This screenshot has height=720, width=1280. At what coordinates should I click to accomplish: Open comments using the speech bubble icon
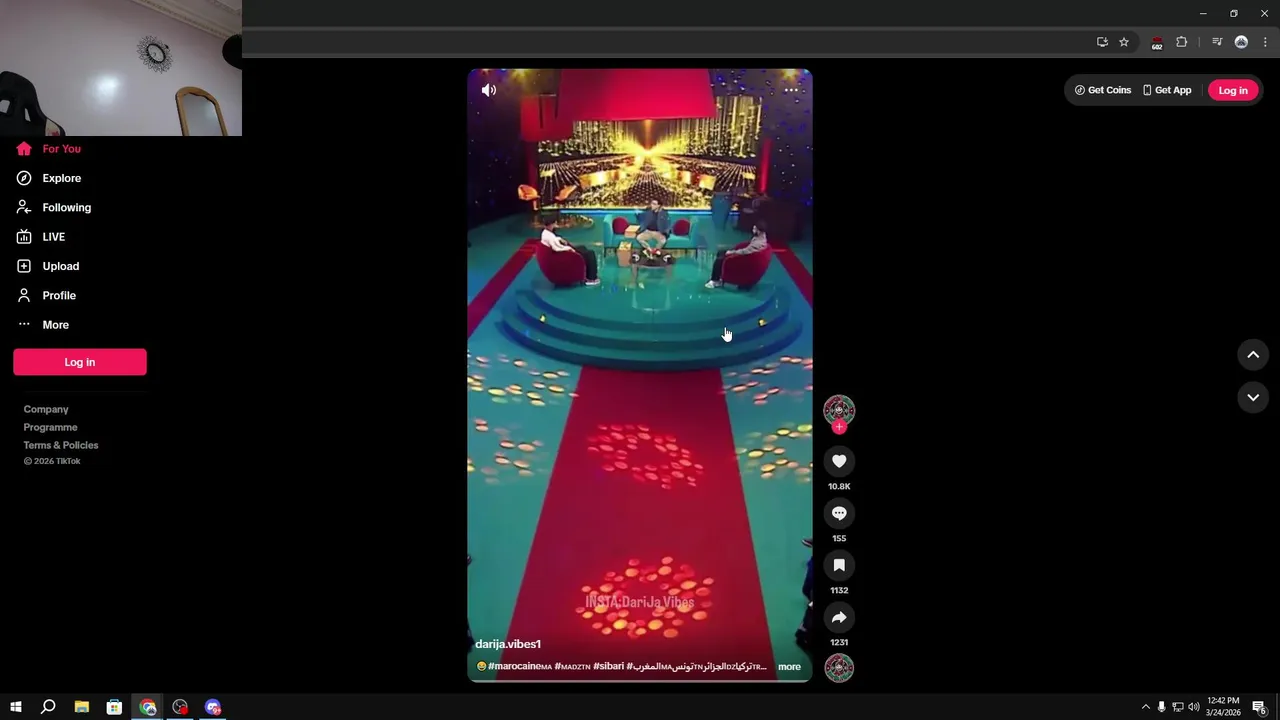click(x=839, y=513)
